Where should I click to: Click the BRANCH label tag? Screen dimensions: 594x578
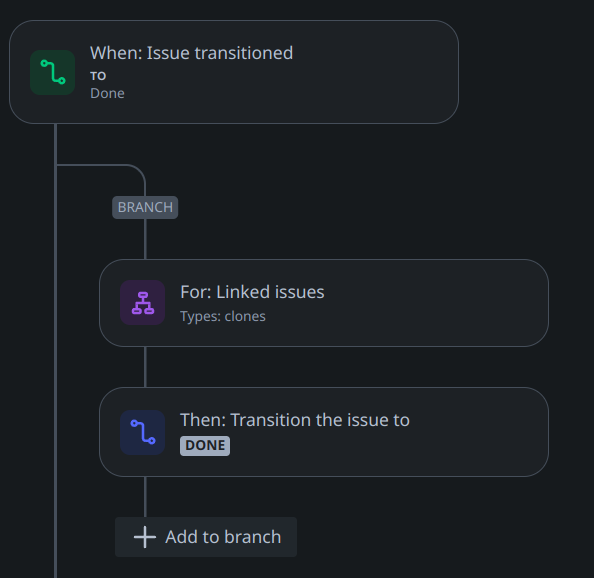(x=145, y=208)
